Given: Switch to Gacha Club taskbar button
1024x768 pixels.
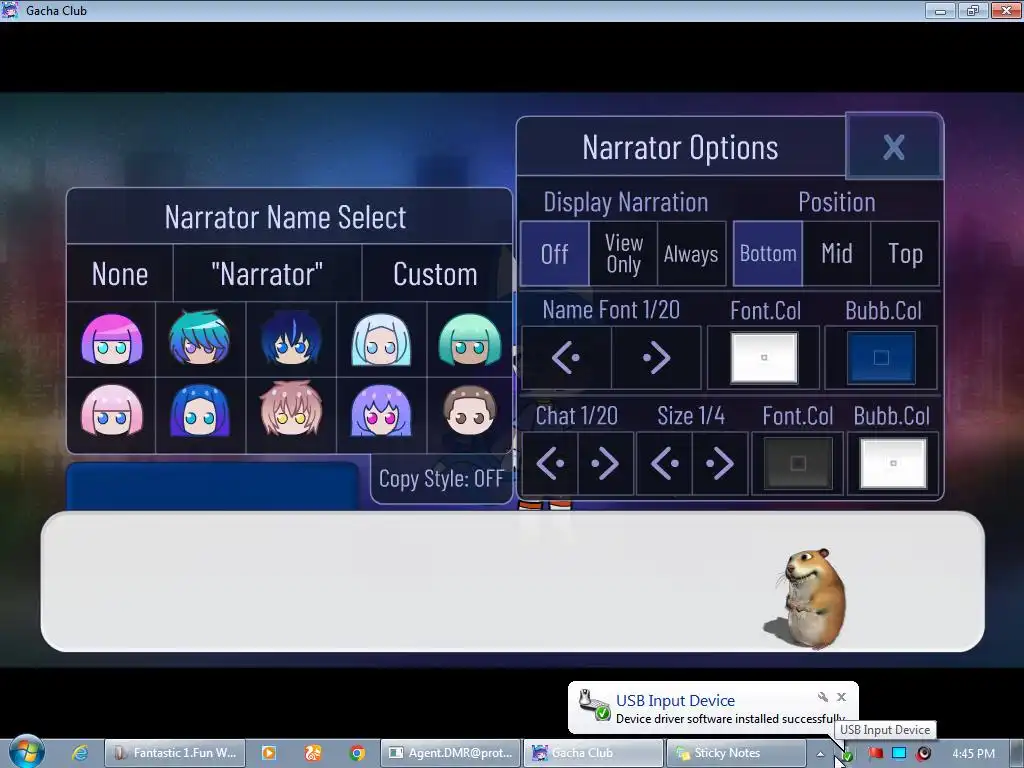Looking at the screenshot, I should (593, 753).
